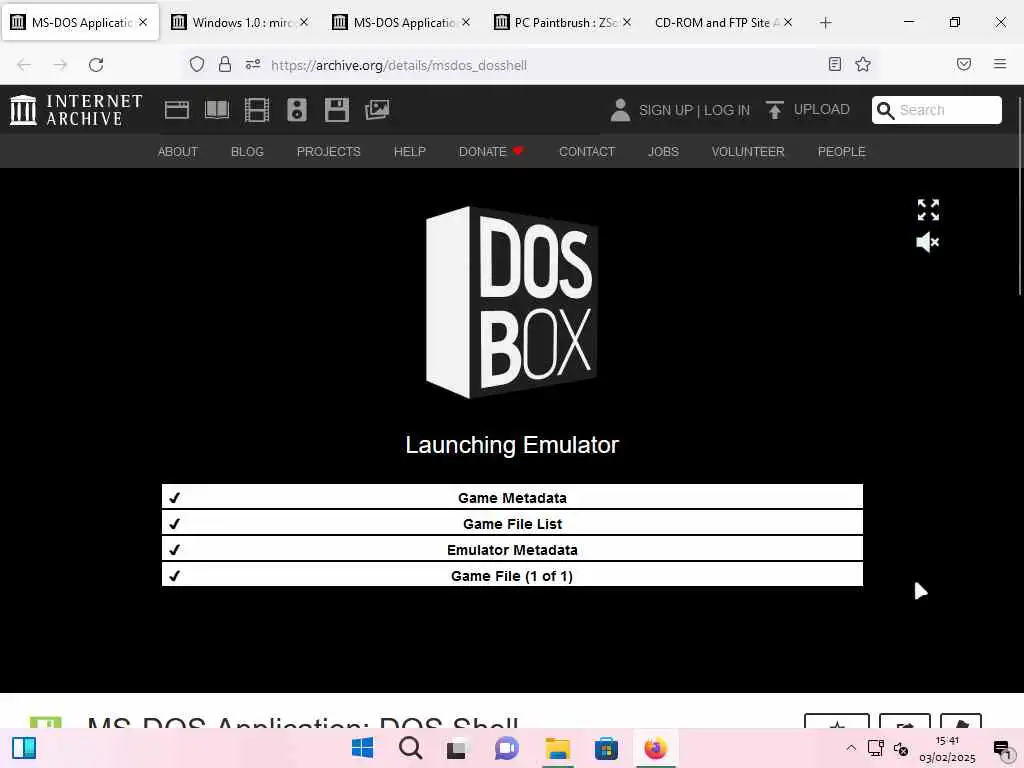Viewport: 1024px width, 768px height.
Task: Open the ABOUT menu item
Action: click(178, 152)
